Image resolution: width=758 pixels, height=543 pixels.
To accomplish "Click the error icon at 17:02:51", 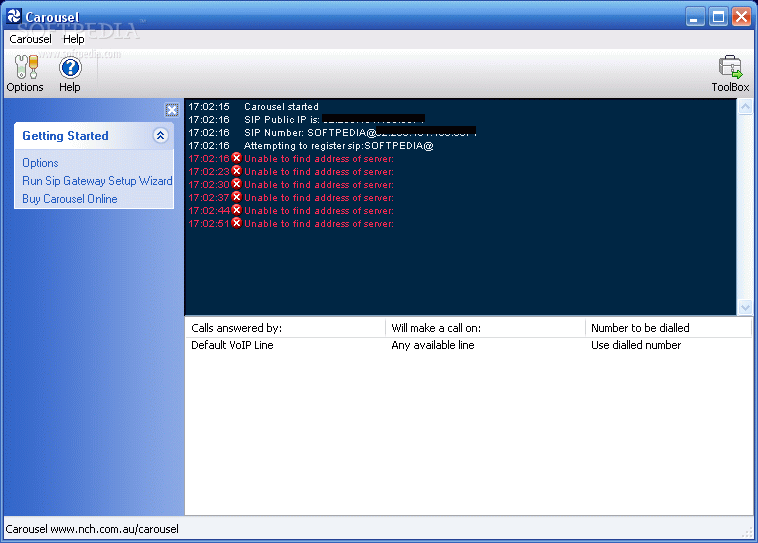I will coord(236,223).
